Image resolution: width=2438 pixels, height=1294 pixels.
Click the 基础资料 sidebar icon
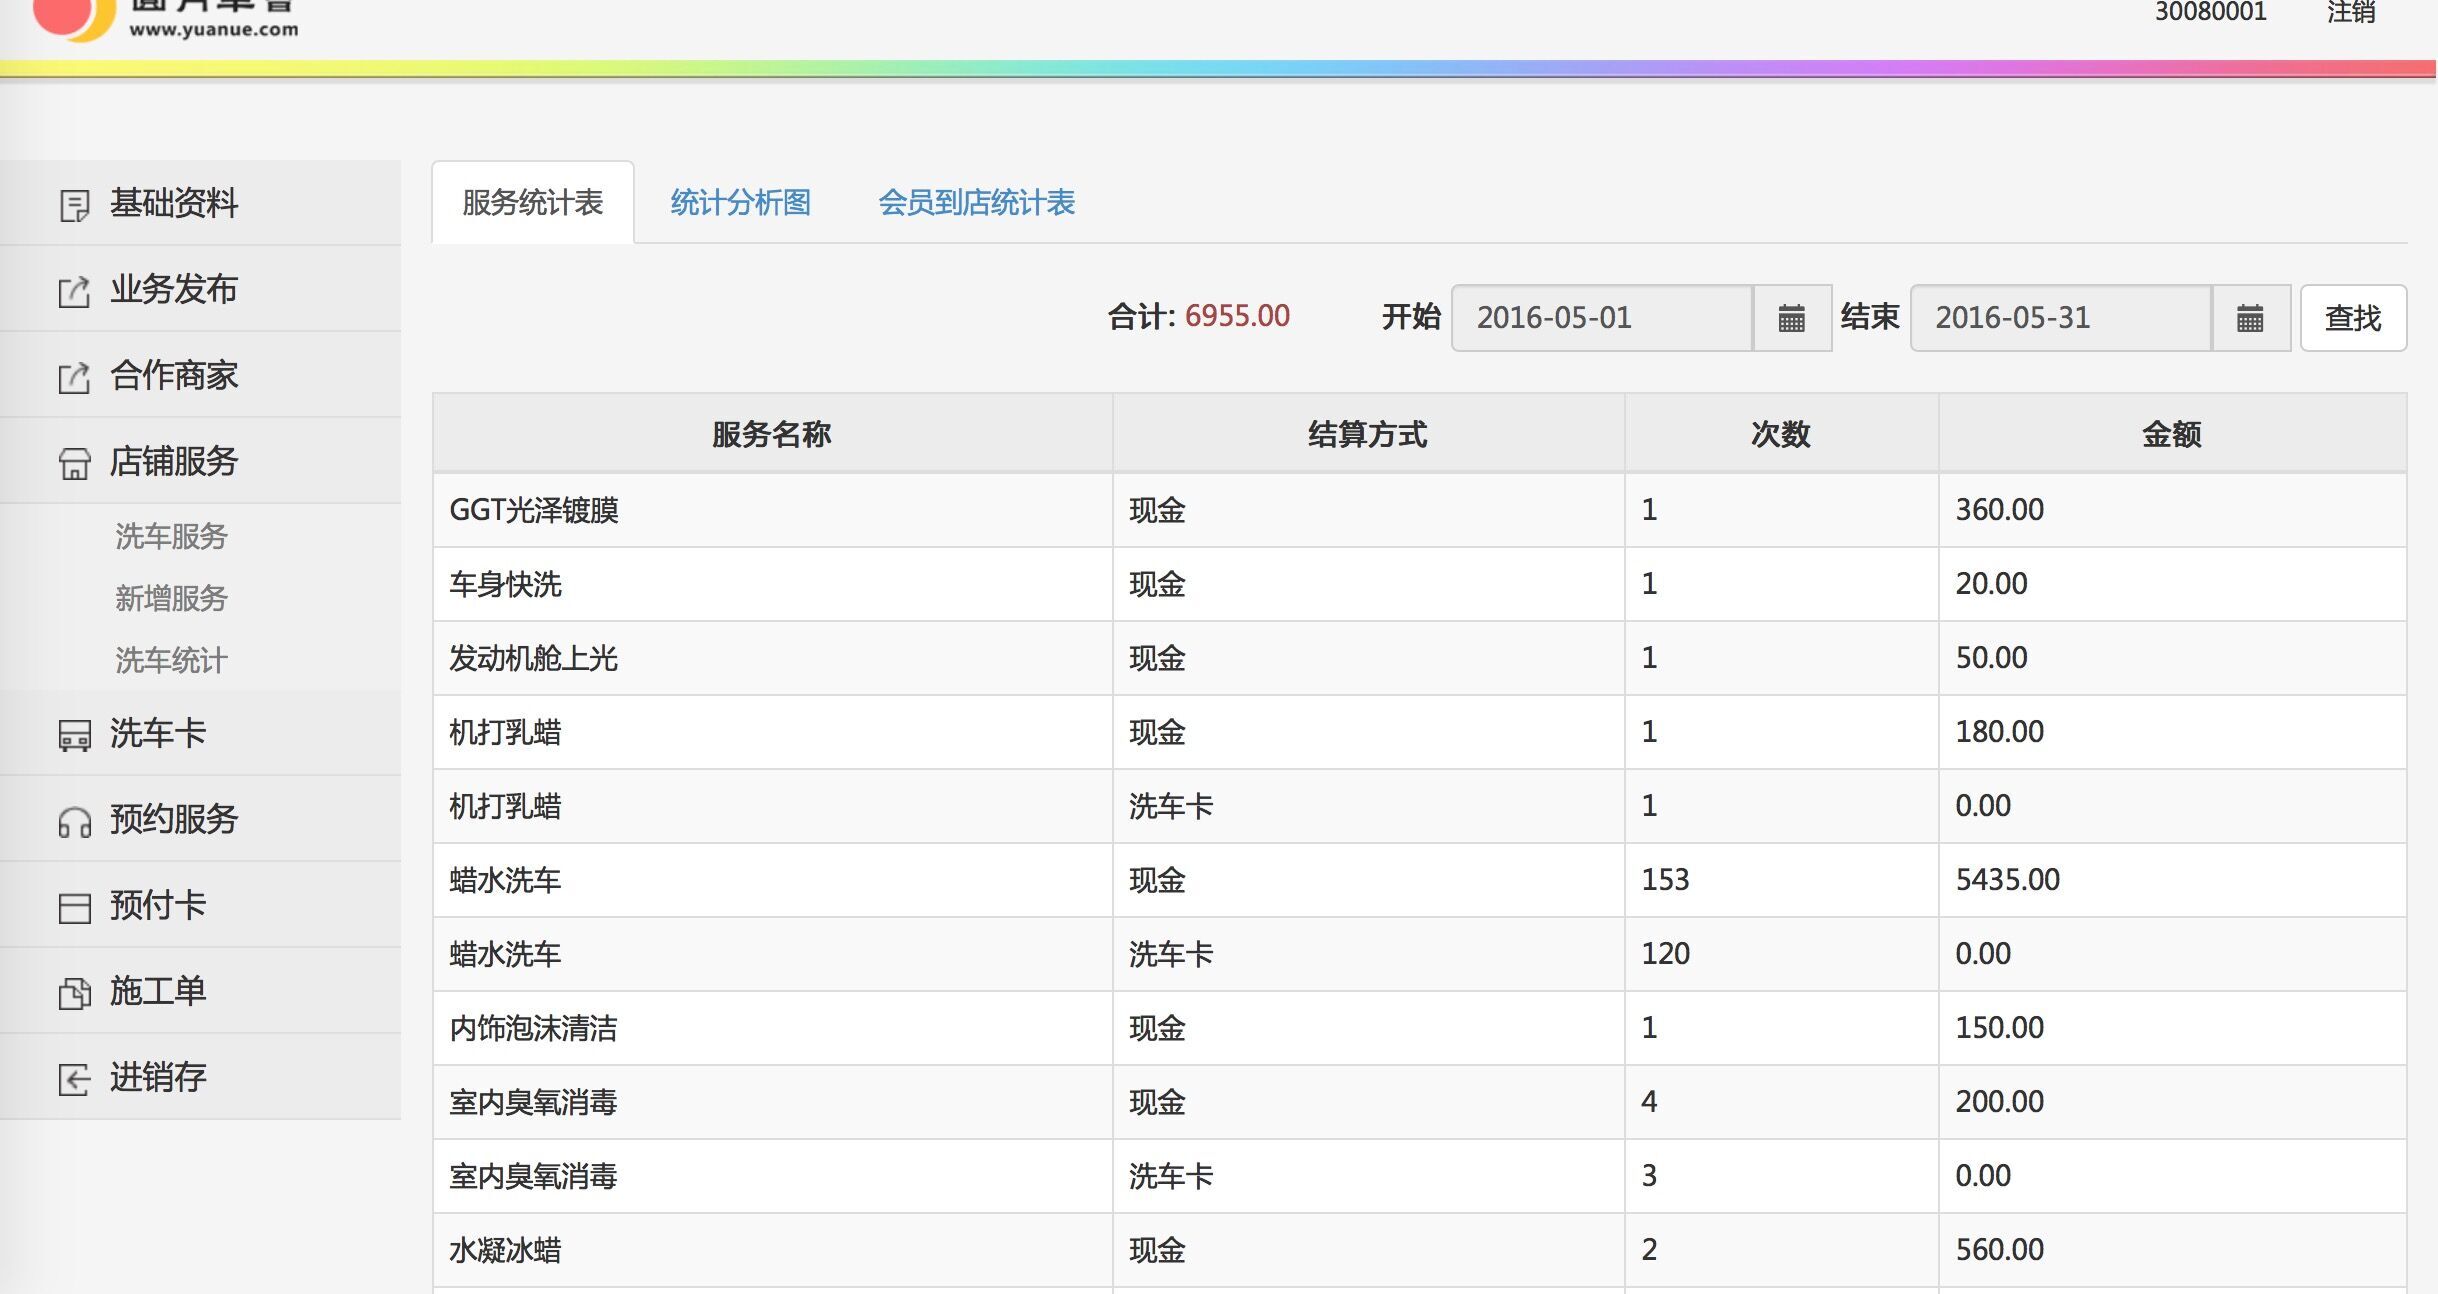coord(74,205)
